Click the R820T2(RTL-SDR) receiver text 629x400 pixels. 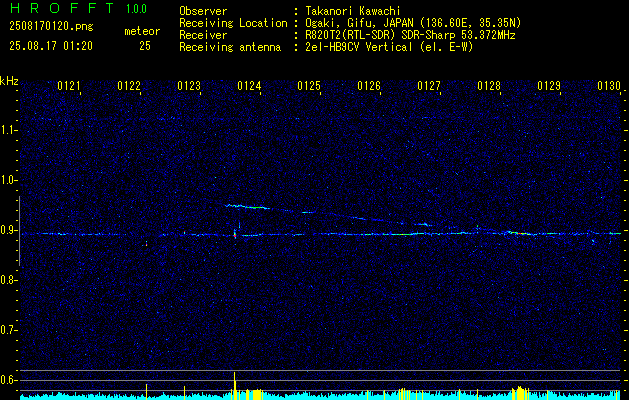pyautogui.click(x=410, y=35)
